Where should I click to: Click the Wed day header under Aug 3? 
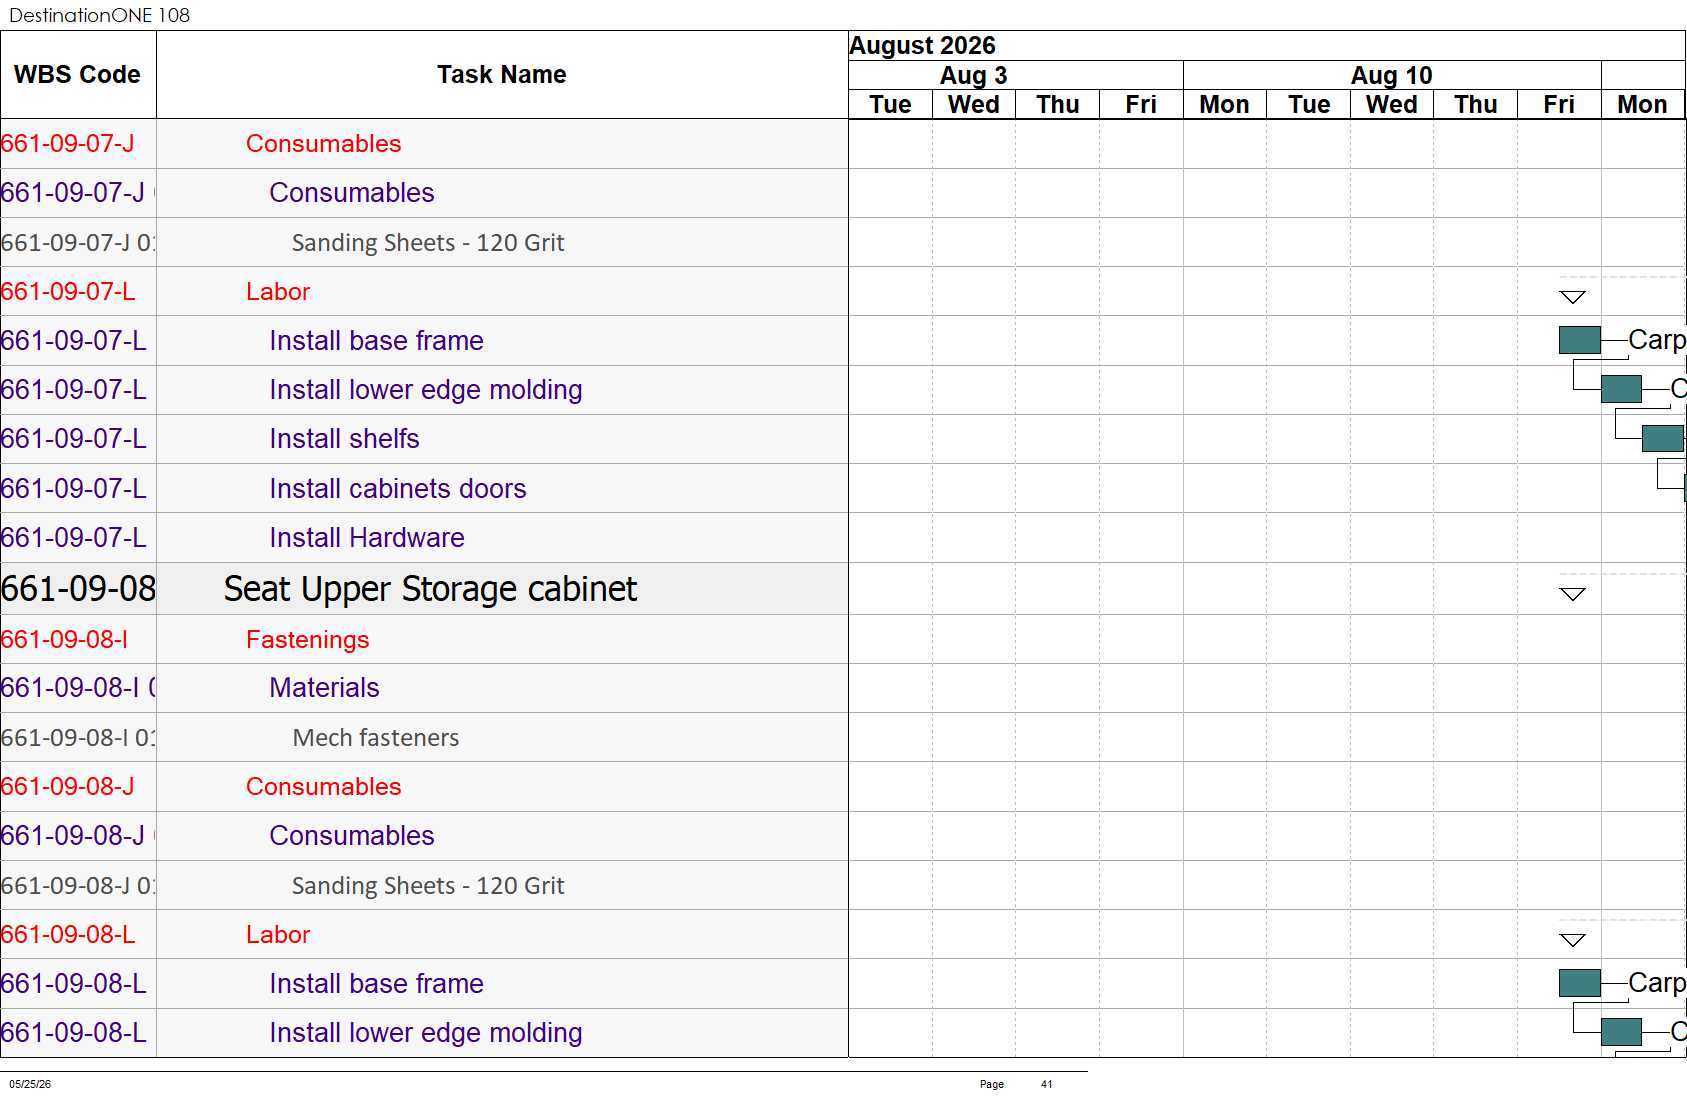[974, 105]
